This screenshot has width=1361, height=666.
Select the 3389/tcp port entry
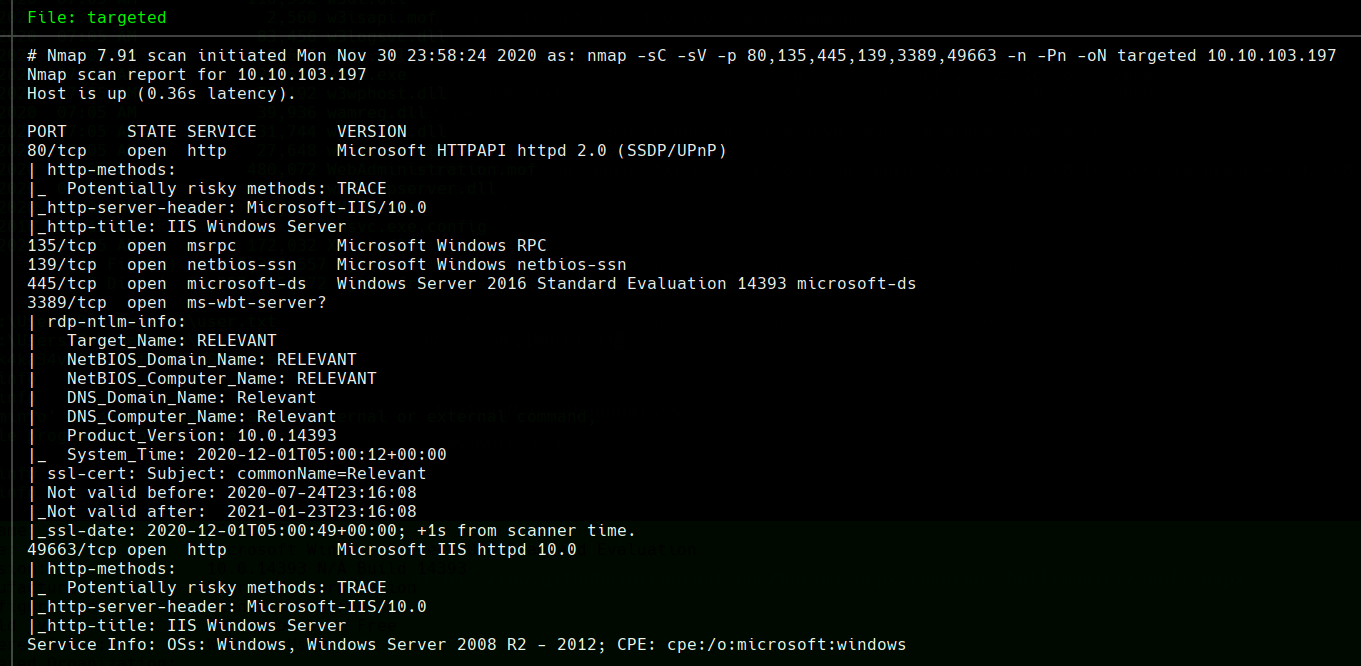tap(67, 303)
